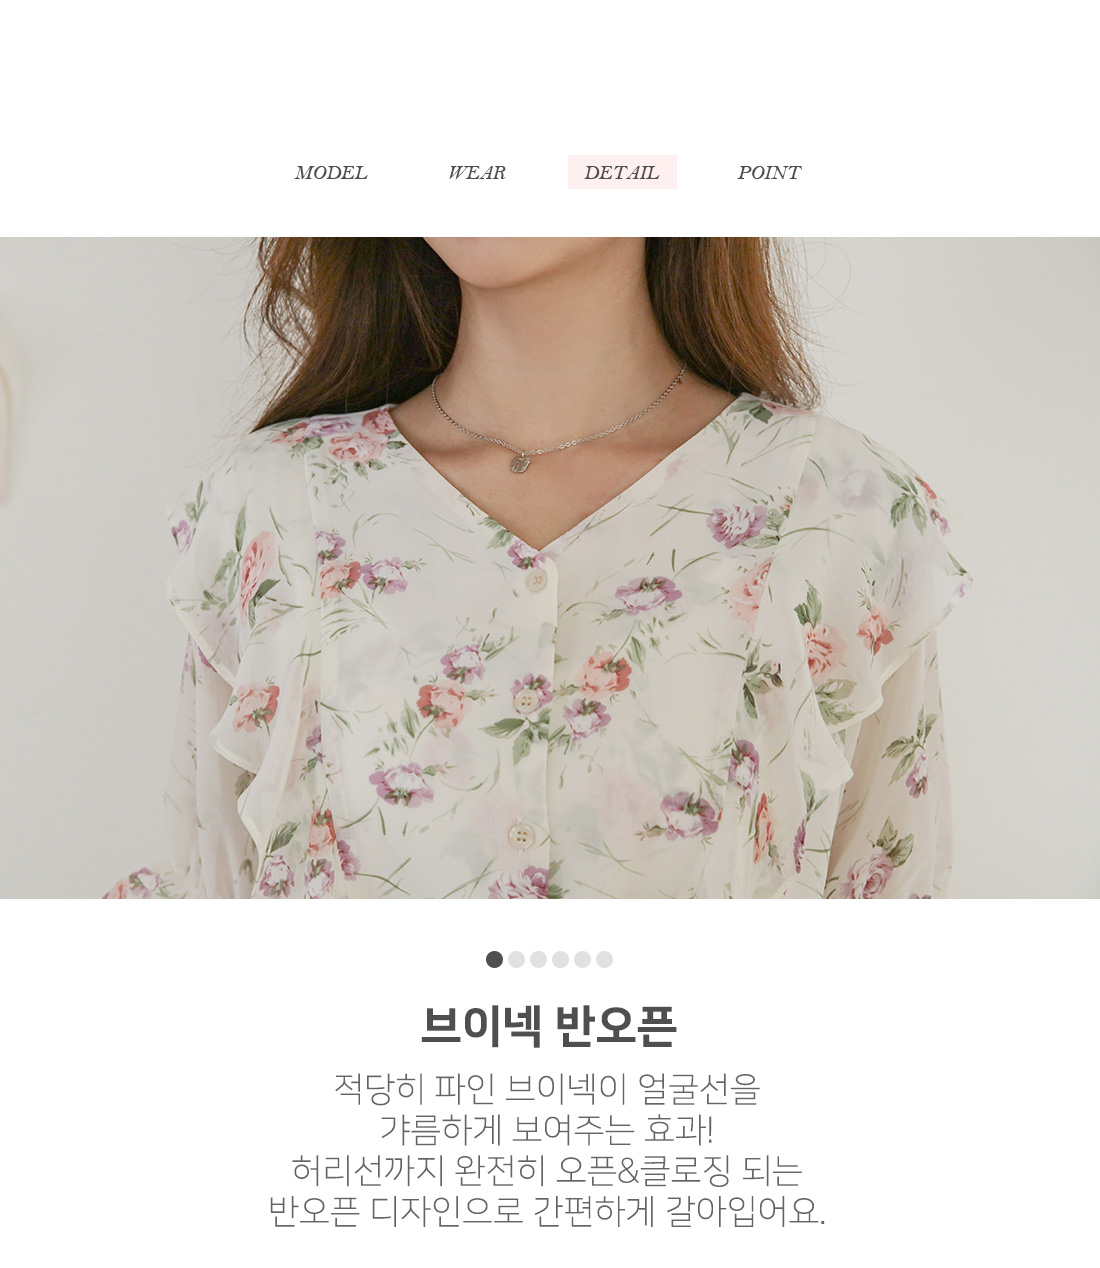Image resolution: width=1100 pixels, height=1268 pixels.
Task: Go to the POINT tab
Action: 769,172
